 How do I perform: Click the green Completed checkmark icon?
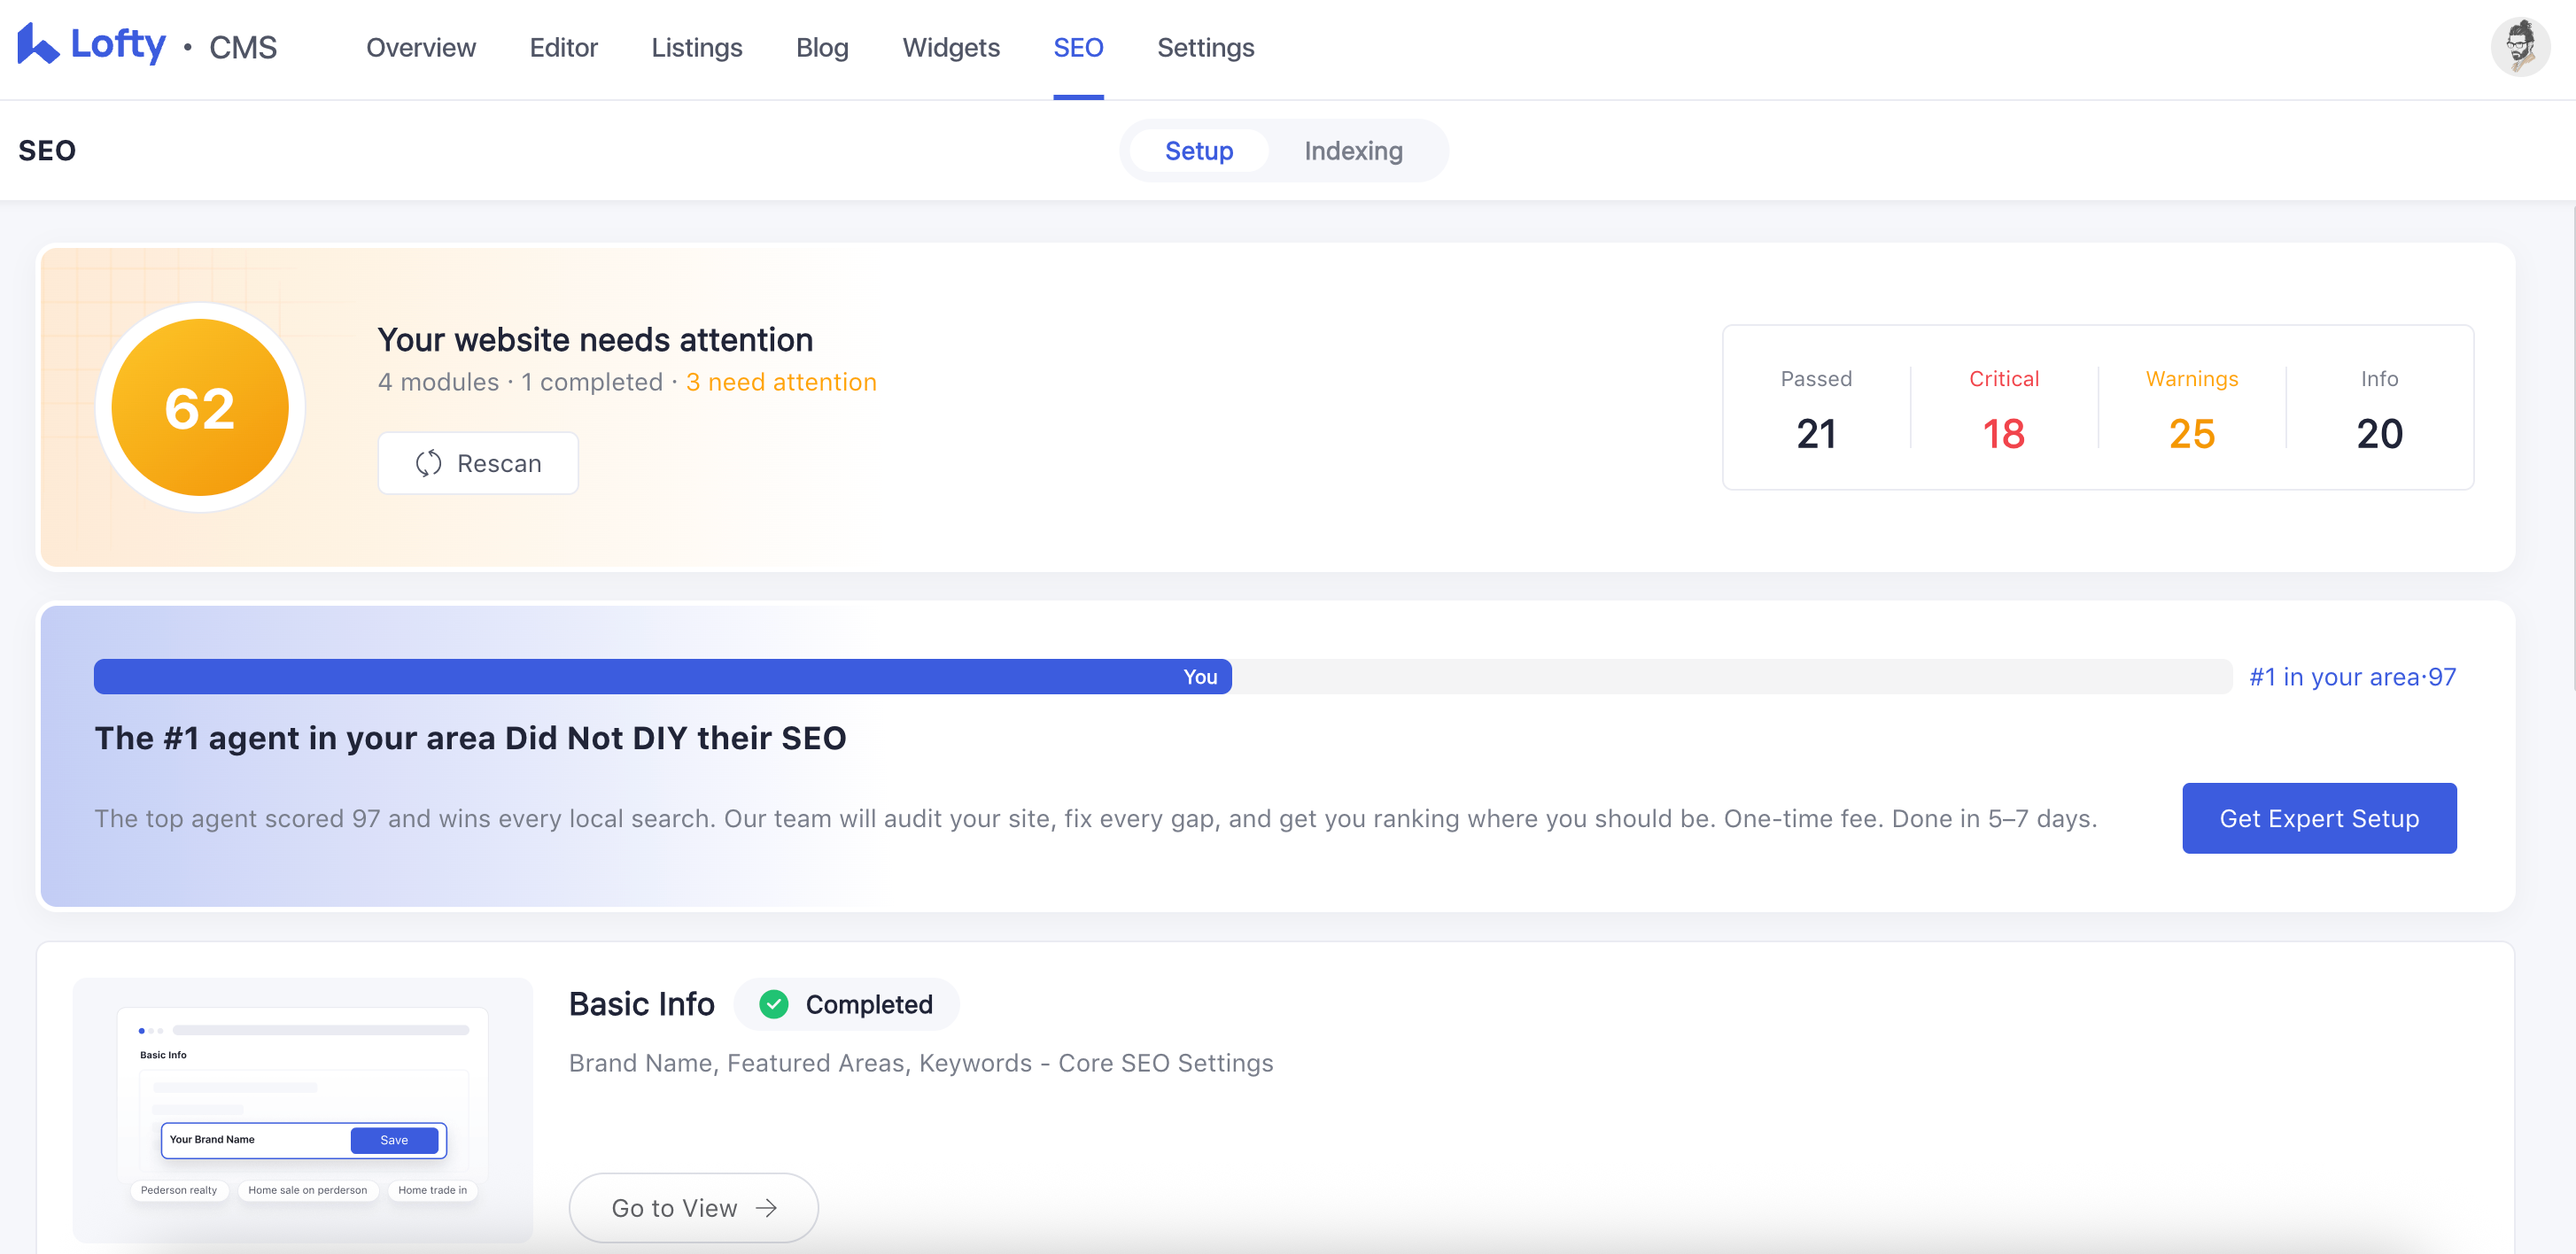774,1004
